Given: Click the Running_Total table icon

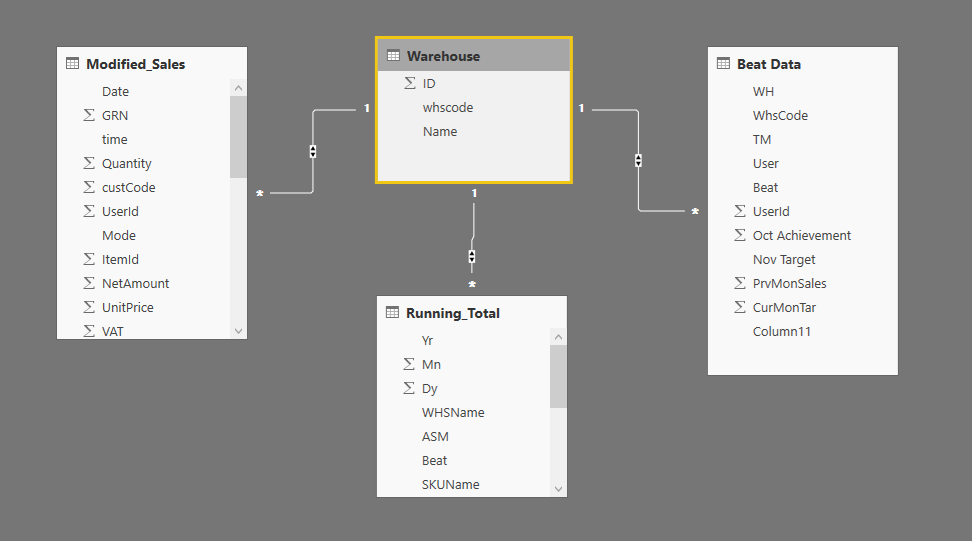Looking at the screenshot, I should [x=392, y=312].
